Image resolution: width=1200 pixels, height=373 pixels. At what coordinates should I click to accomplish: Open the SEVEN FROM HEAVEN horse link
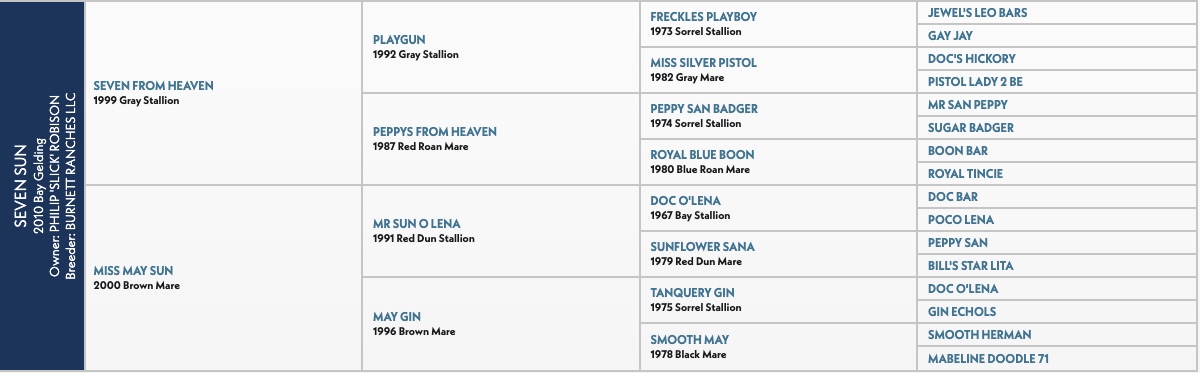point(153,86)
